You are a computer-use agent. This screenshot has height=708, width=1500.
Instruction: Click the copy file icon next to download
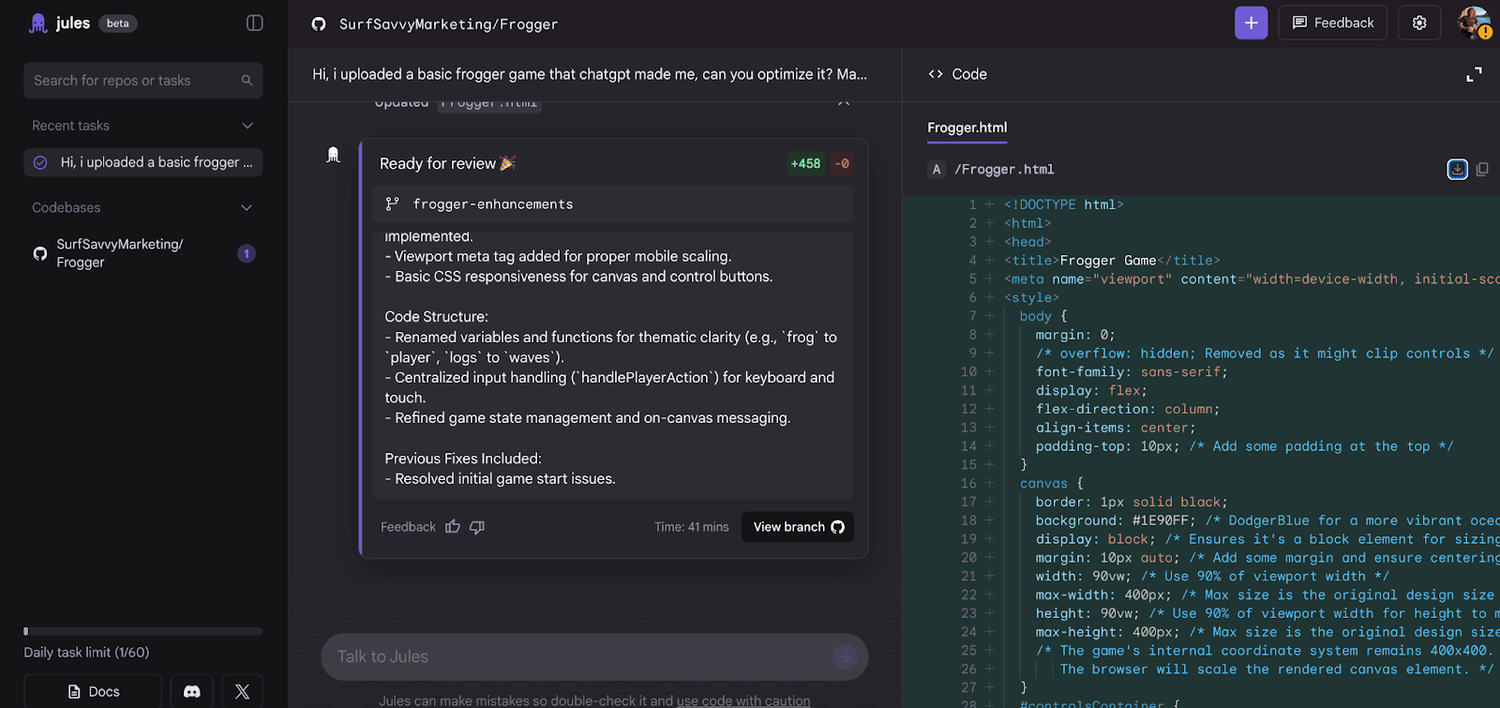(1482, 169)
